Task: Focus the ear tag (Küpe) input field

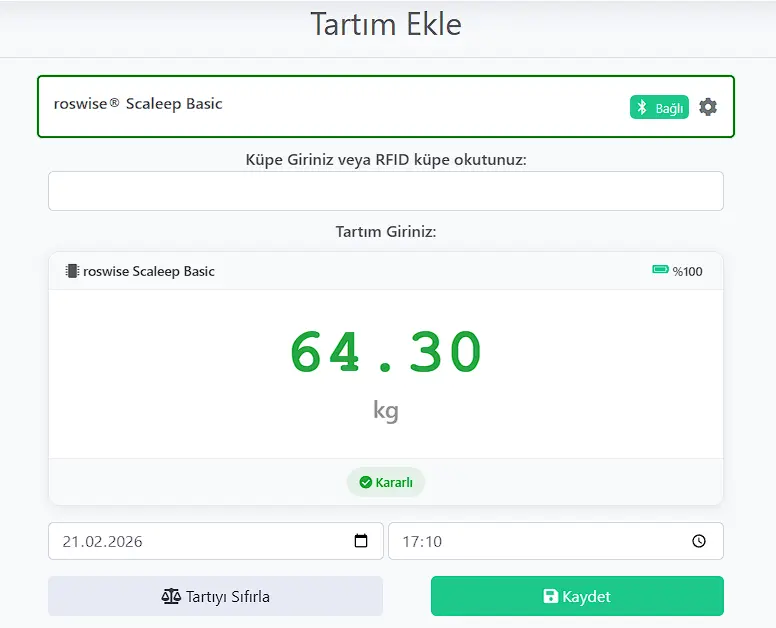Action: 385,191
